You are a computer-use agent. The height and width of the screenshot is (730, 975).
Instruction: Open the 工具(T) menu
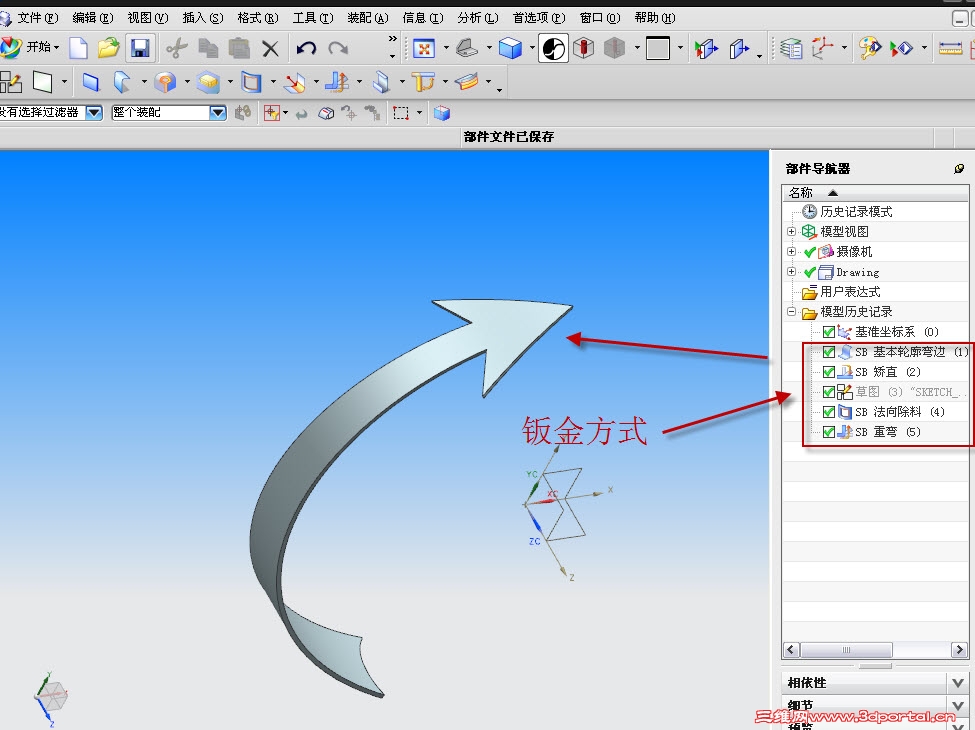[x=313, y=18]
